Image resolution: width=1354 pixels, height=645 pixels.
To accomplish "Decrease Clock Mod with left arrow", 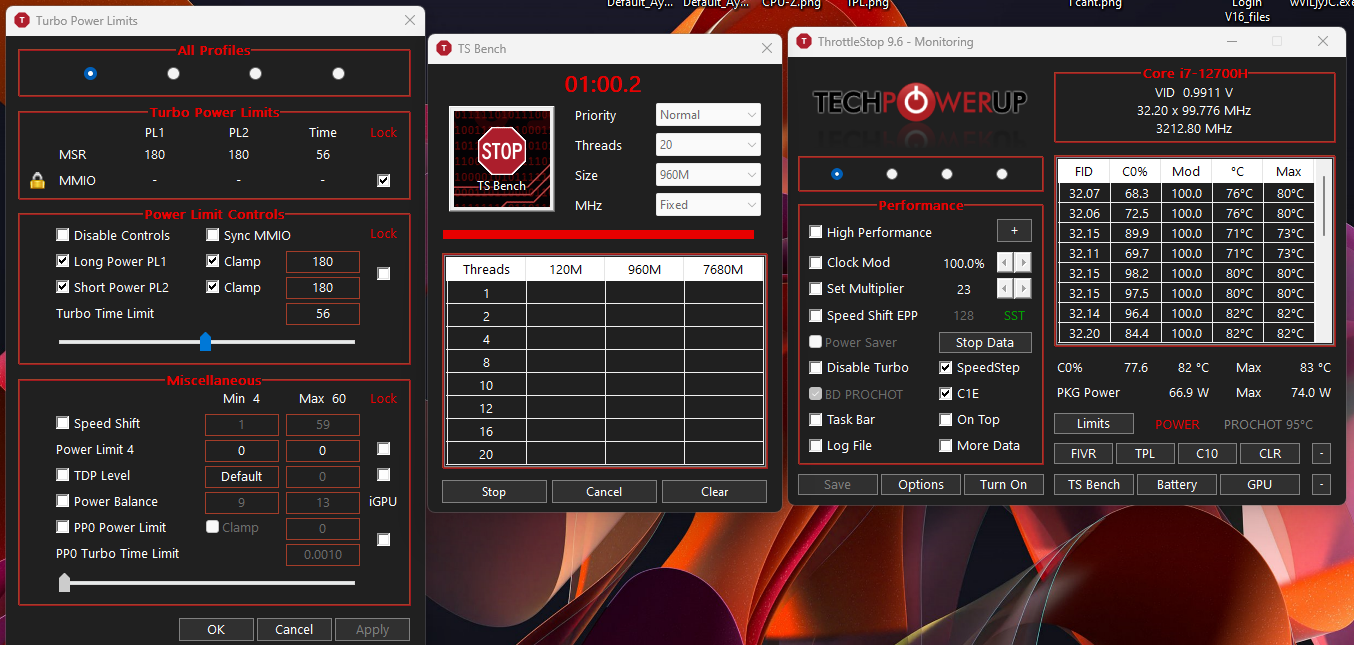I will coord(1005,263).
